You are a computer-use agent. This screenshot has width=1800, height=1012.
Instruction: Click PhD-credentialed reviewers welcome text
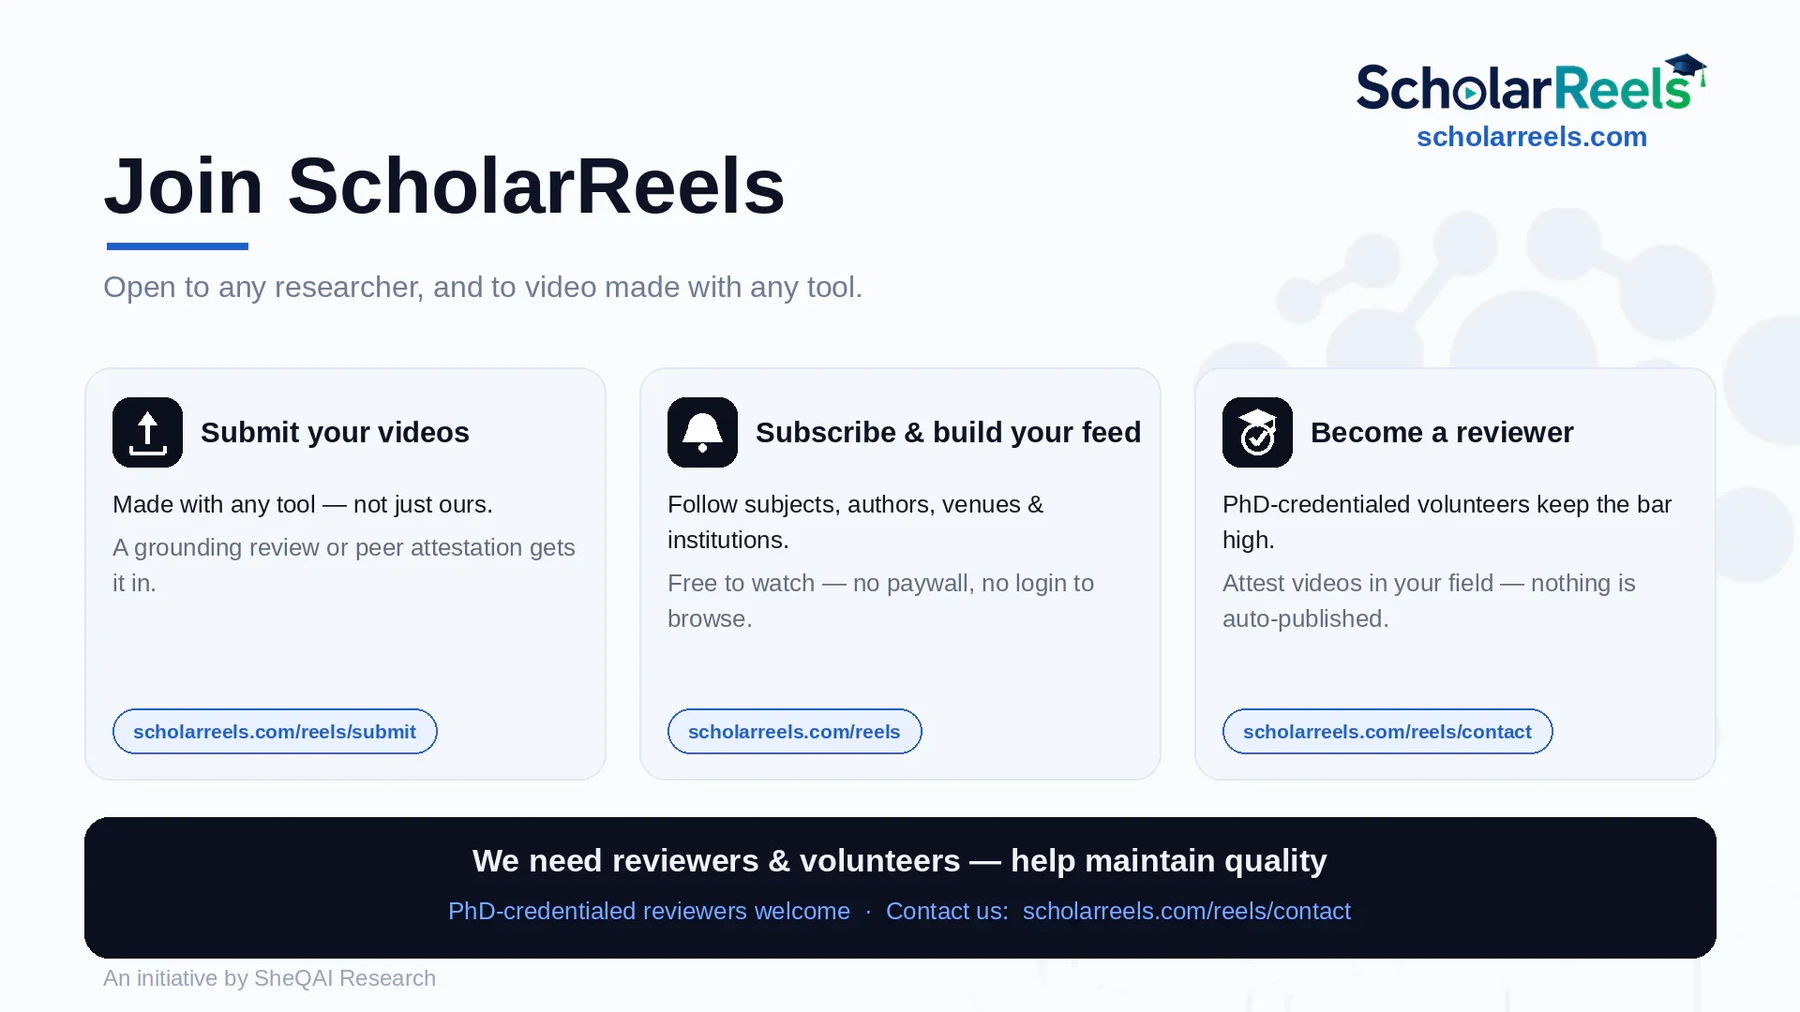[649, 911]
